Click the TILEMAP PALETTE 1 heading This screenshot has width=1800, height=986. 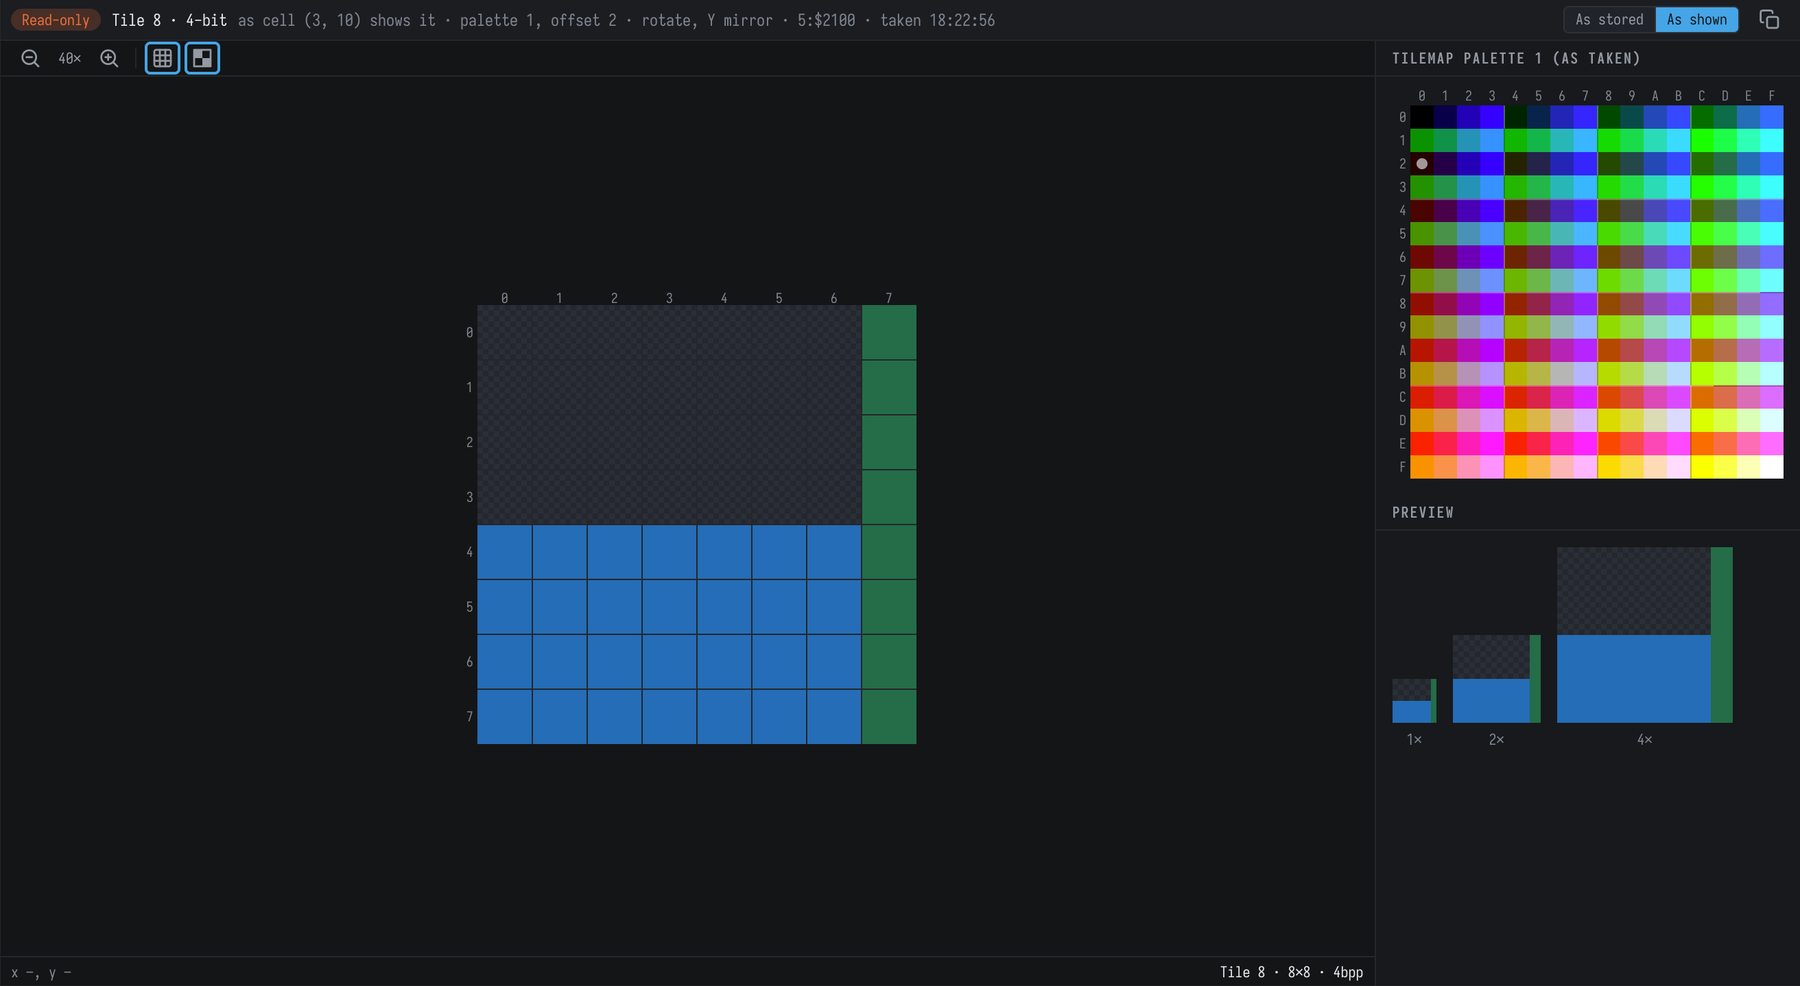pos(1516,59)
